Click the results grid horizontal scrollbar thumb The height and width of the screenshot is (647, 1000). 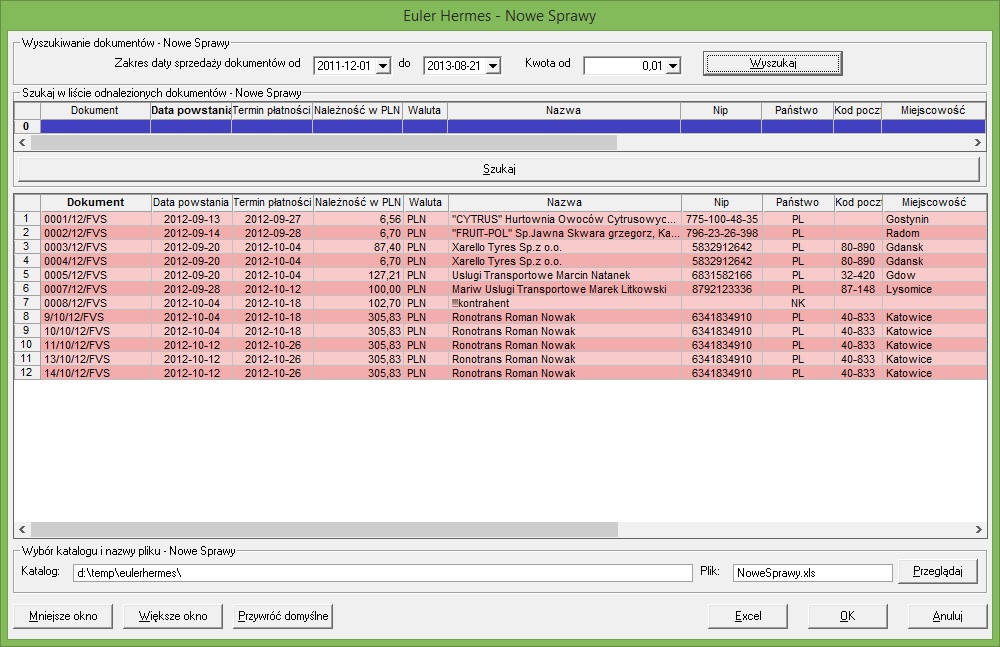click(x=324, y=529)
